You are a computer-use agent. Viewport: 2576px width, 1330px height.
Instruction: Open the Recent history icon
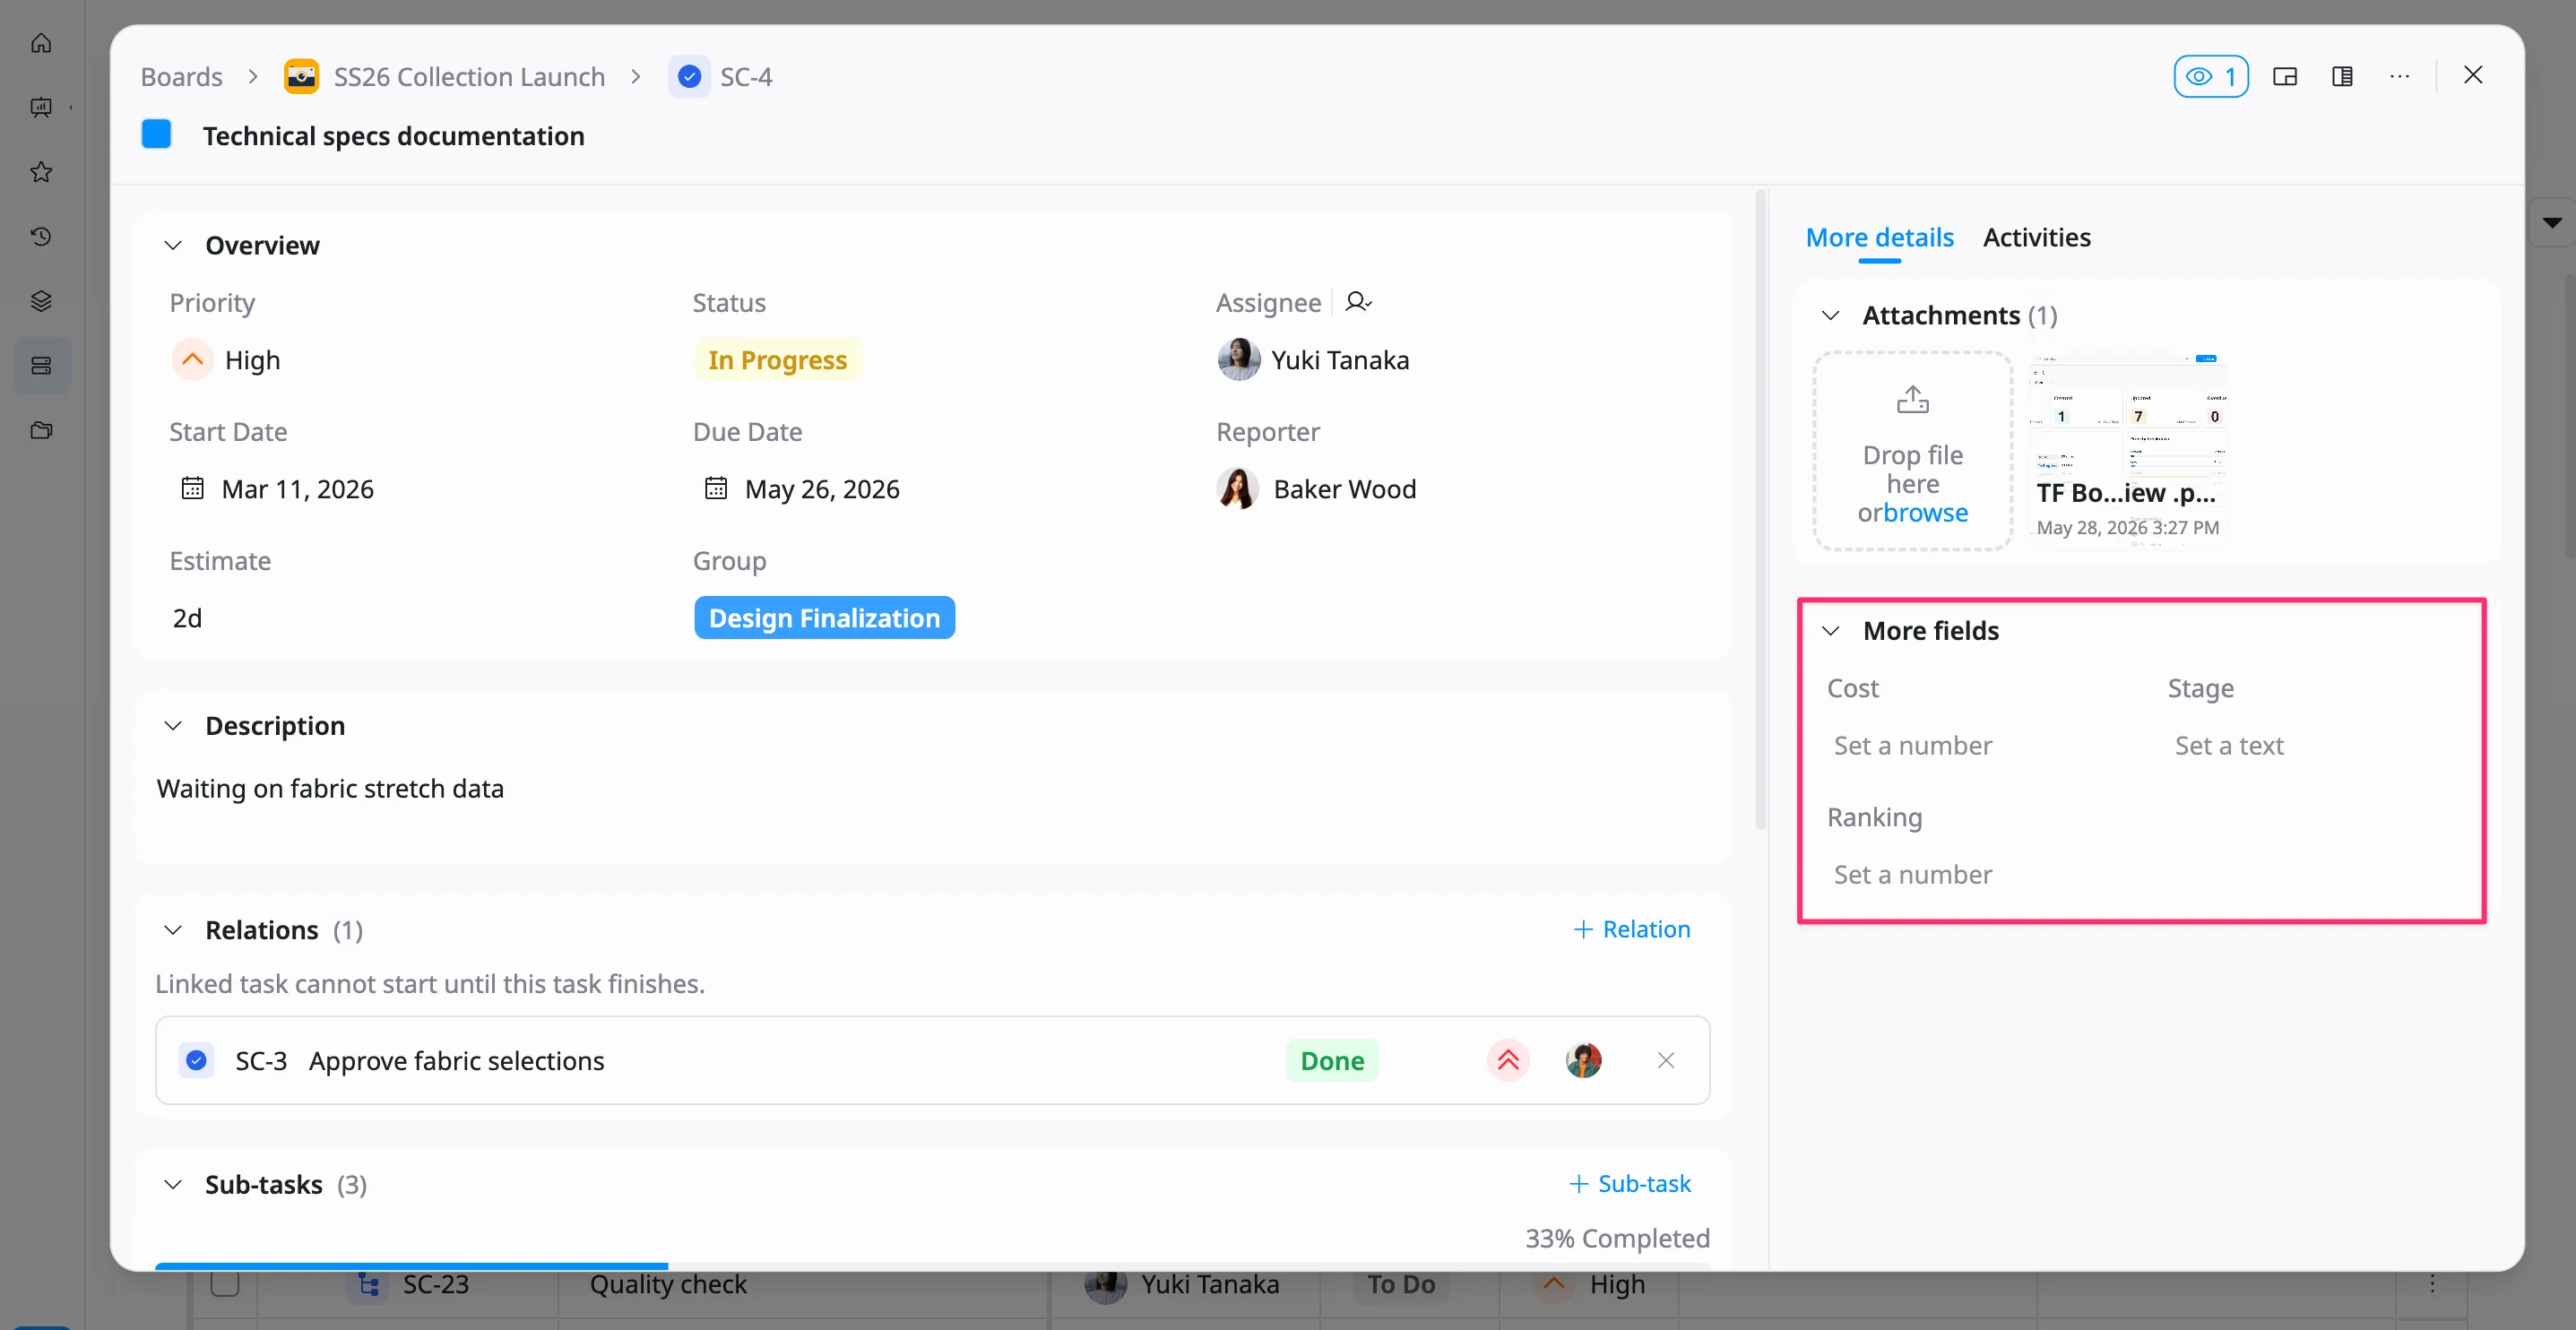(x=41, y=236)
